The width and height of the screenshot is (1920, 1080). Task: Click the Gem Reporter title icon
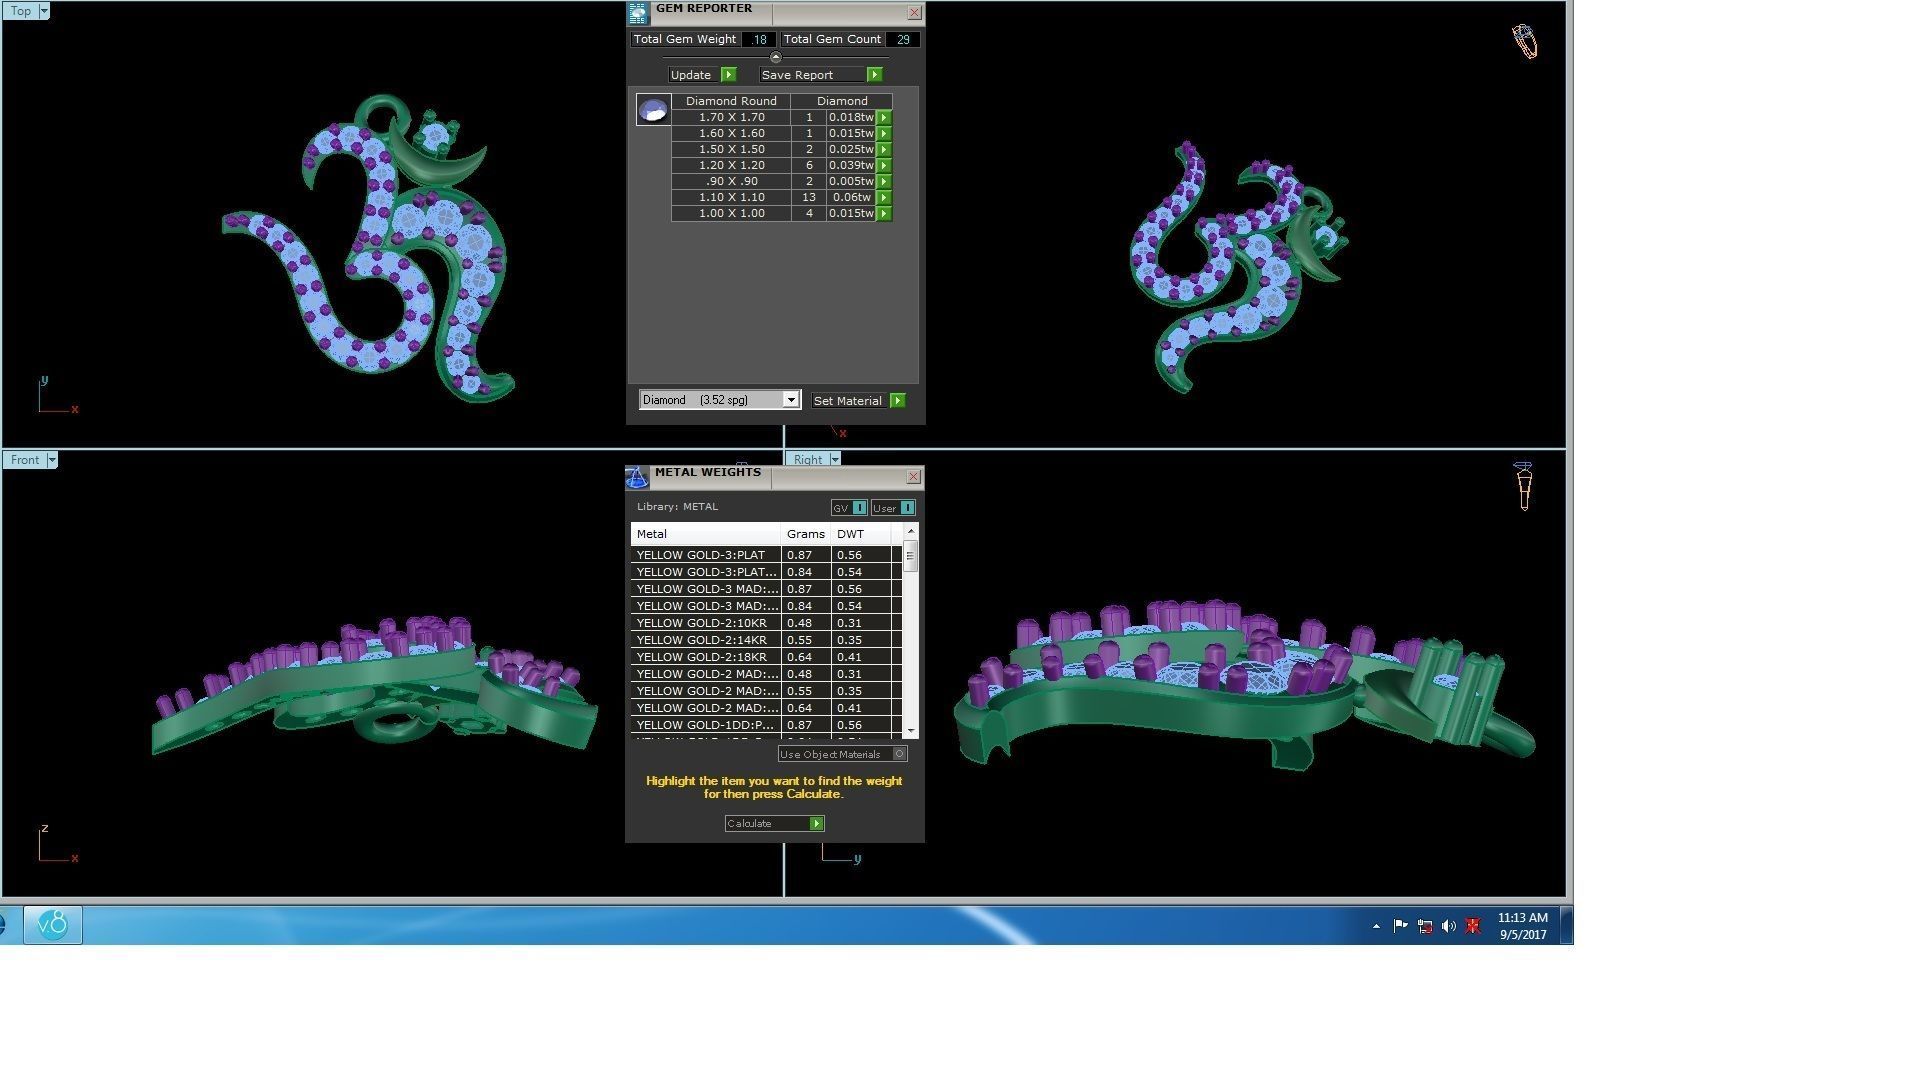(x=638, y=13)
